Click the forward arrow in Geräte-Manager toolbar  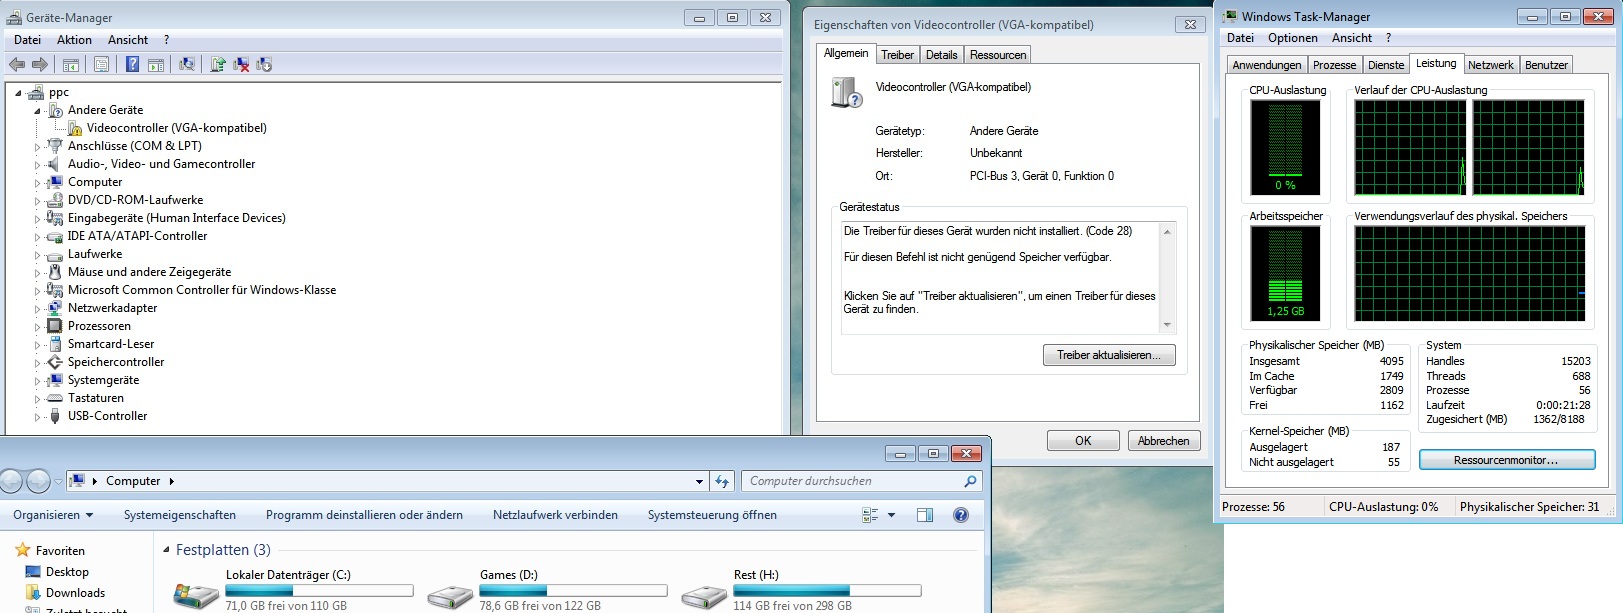coord(40,64)
